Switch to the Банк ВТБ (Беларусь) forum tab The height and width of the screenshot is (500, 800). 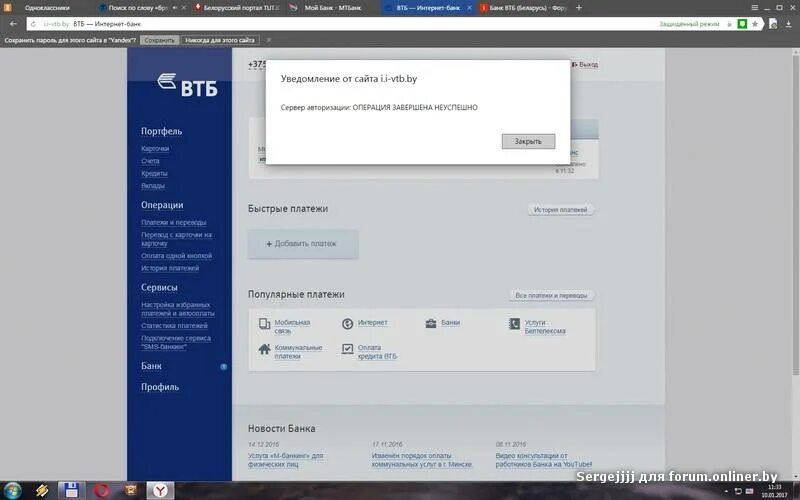524,8
